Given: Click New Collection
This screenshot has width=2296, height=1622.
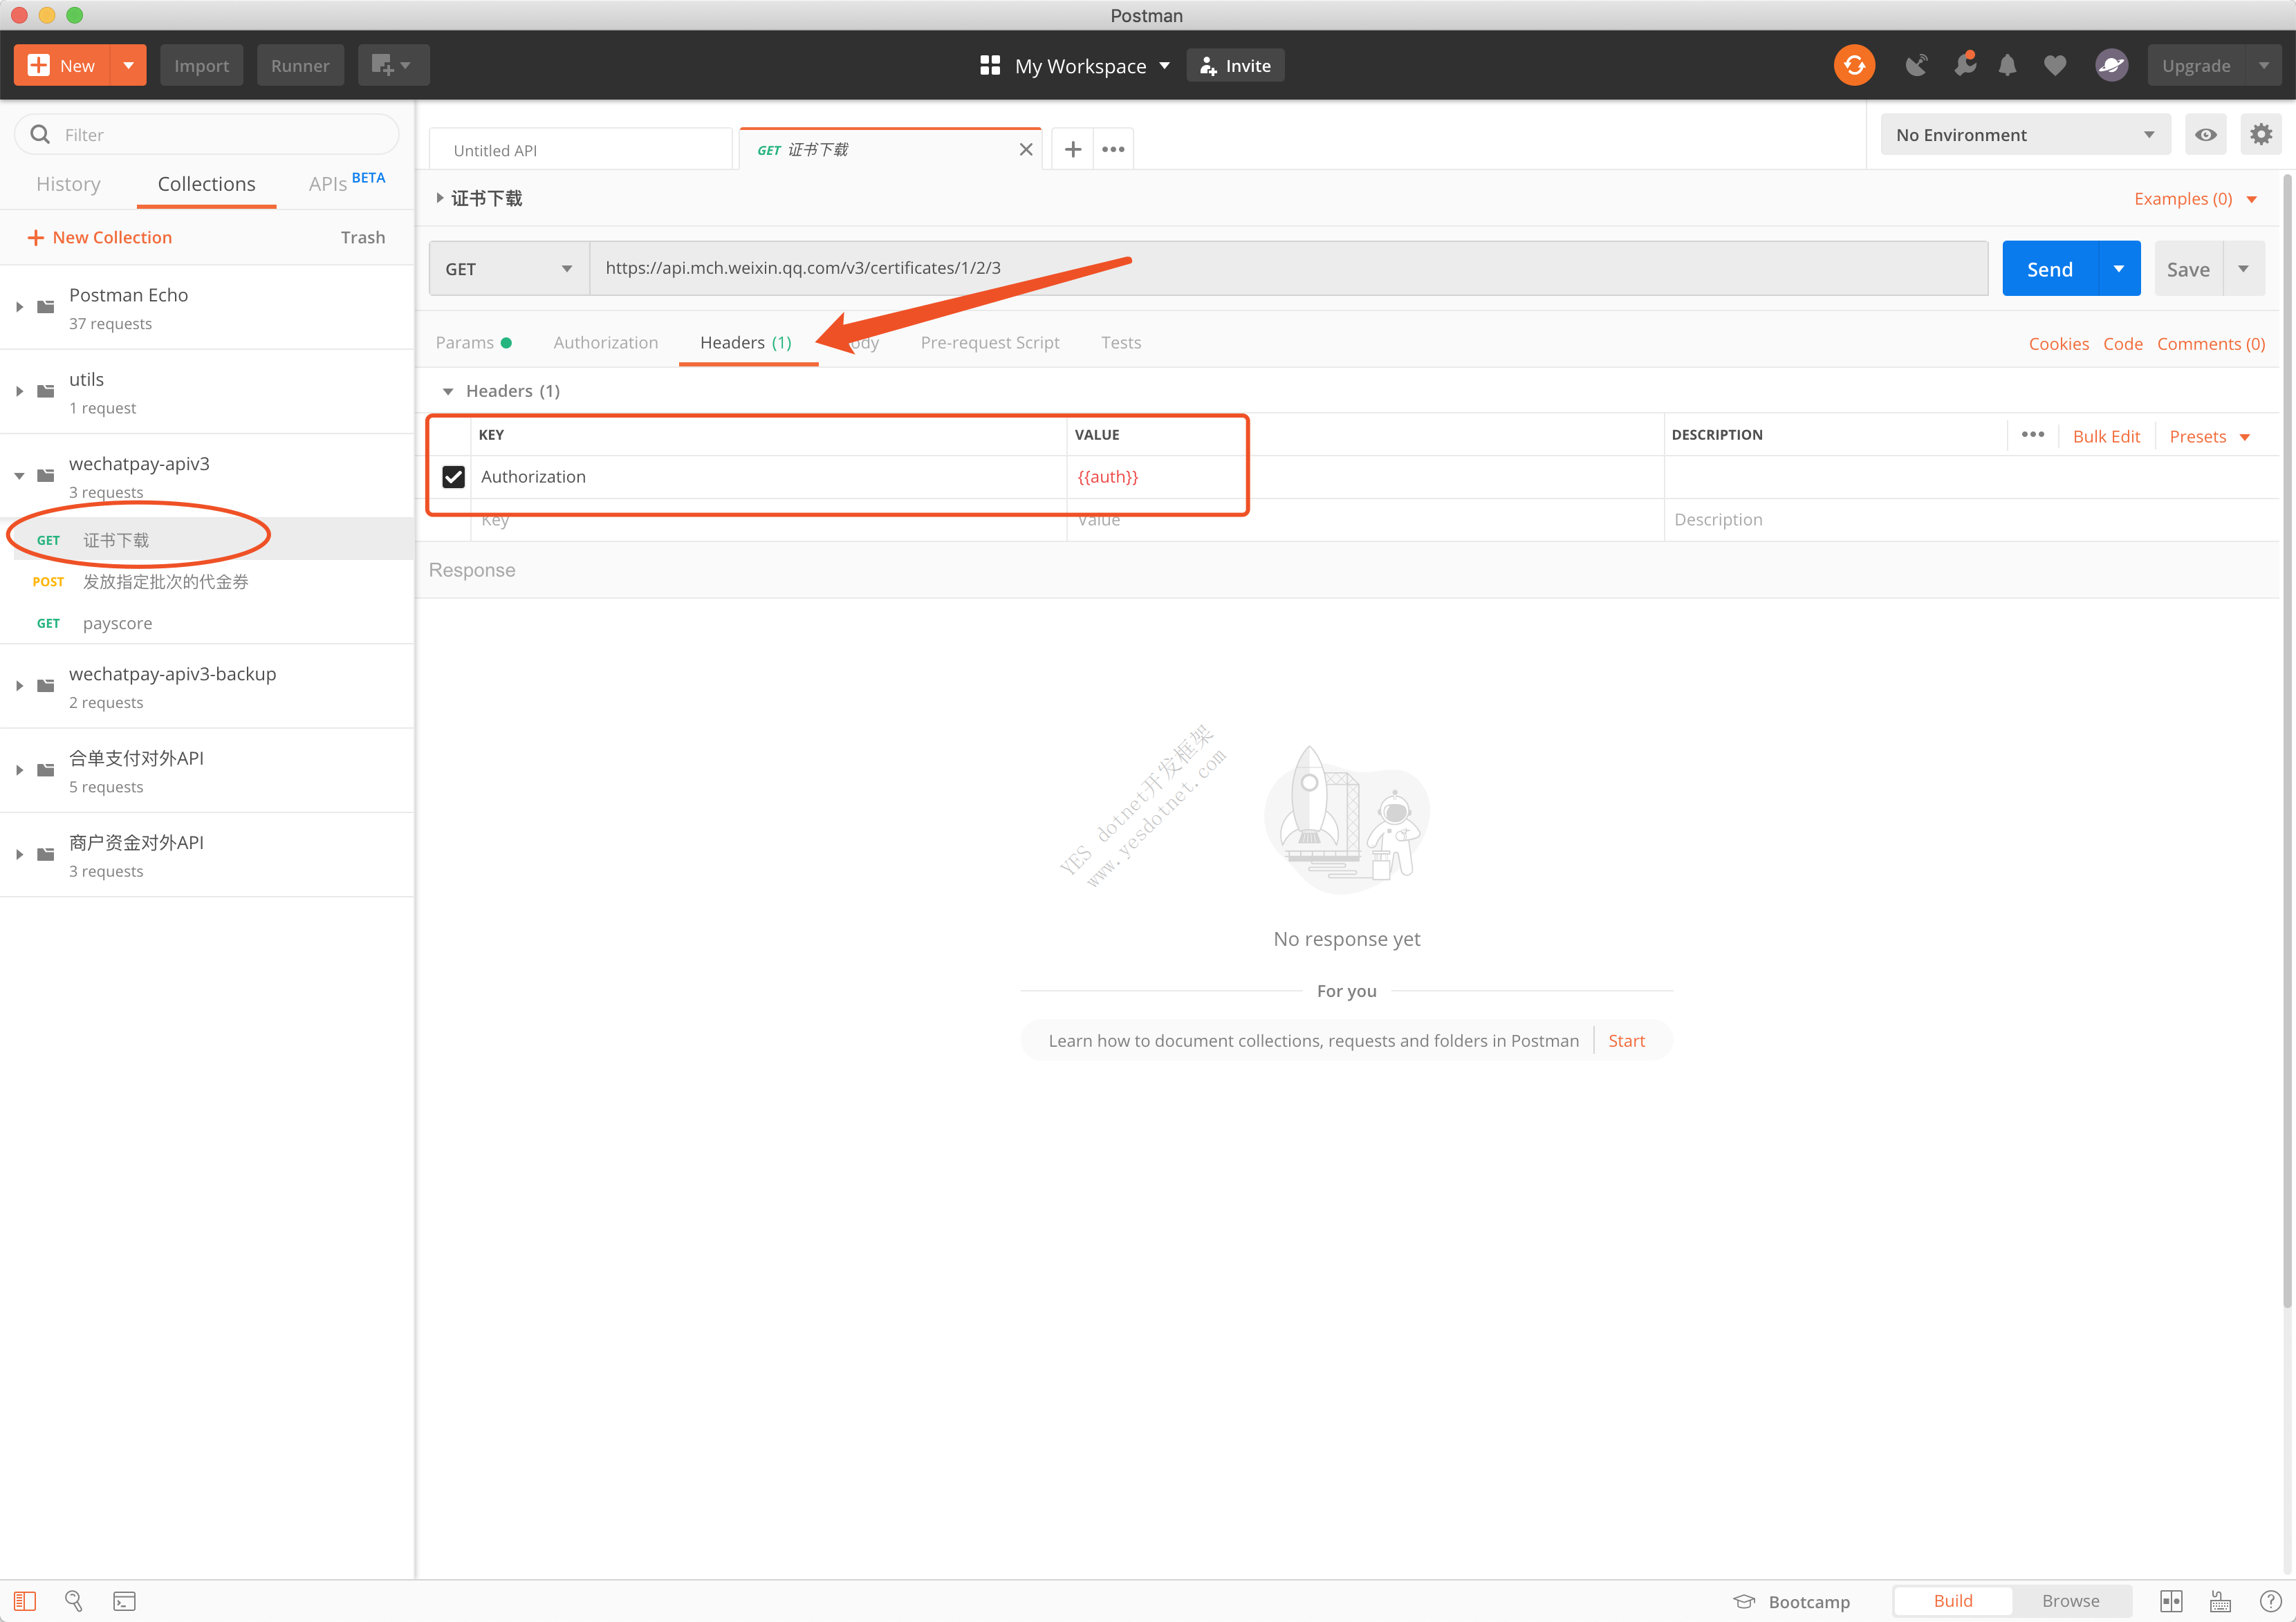Looking at the screenshot, I should [x=99, y=238].
